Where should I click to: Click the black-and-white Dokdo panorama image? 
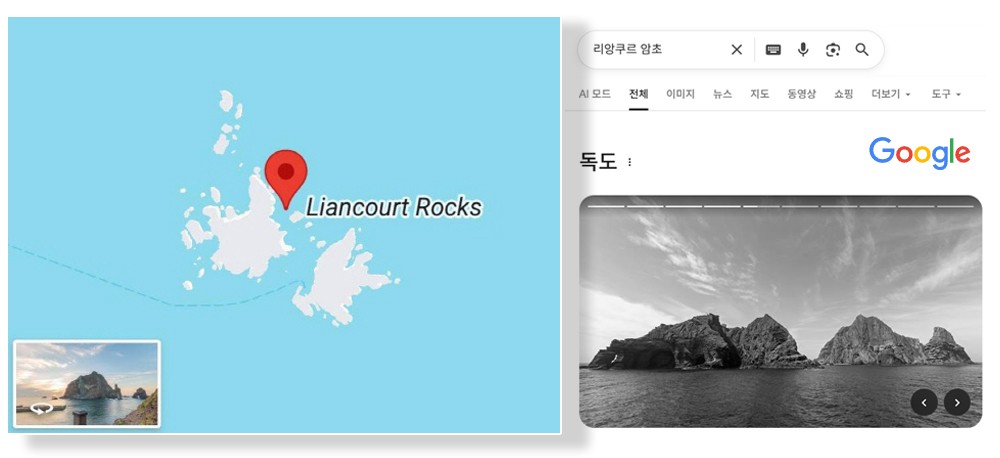tap(780, 311)
